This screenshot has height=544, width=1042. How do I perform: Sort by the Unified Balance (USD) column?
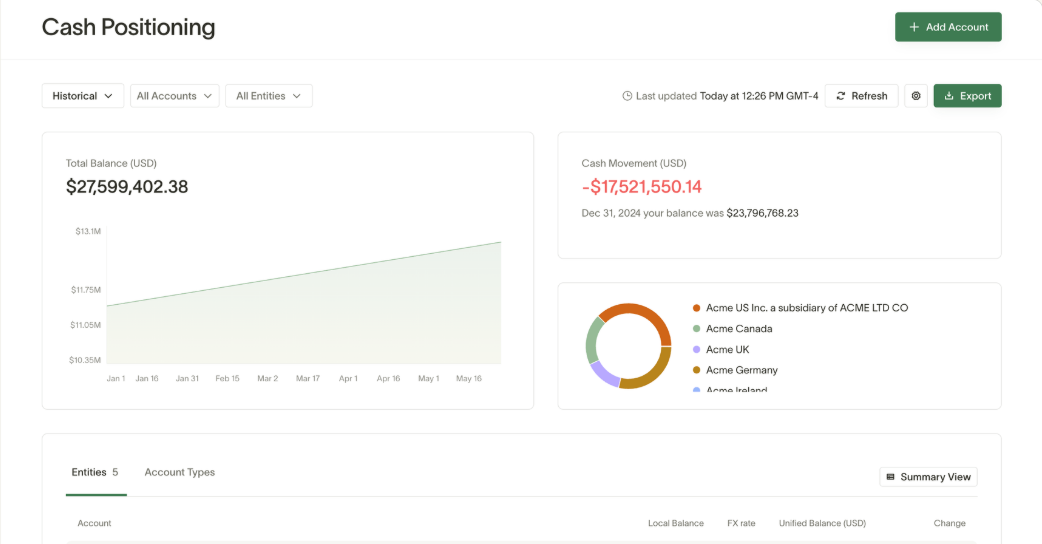tap(822, 523)
